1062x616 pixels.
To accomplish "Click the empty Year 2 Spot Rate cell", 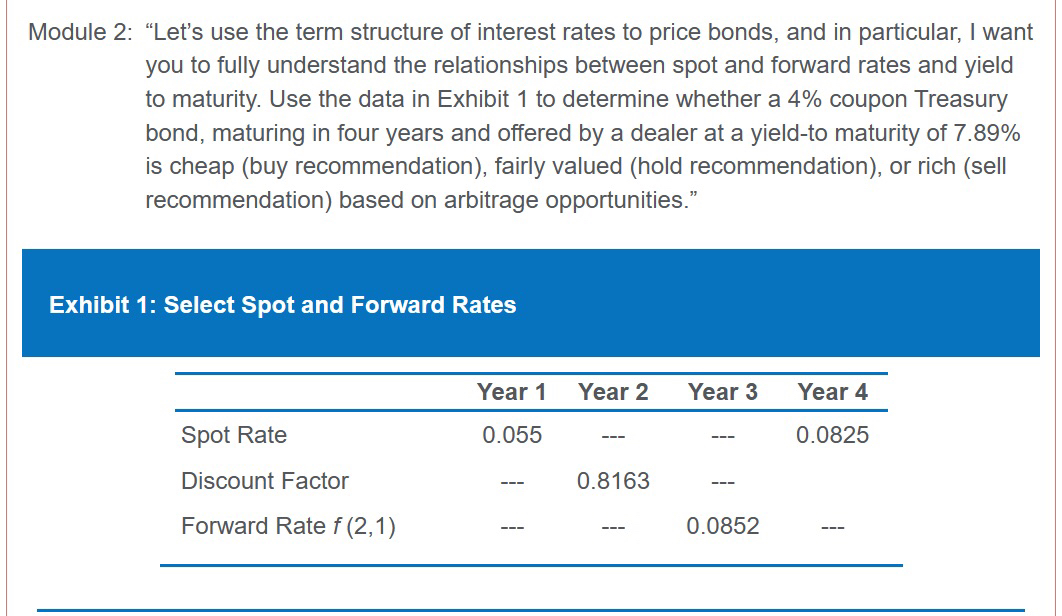I will [613, 436].
